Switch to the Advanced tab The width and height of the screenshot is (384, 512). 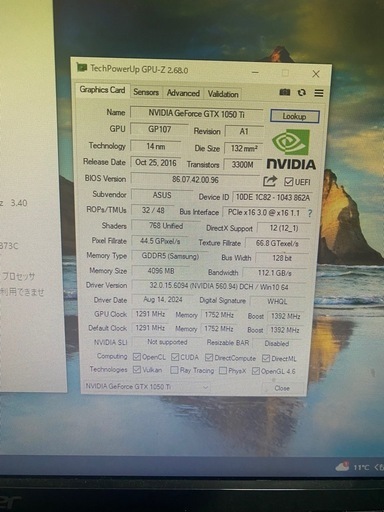click(183, 93)
